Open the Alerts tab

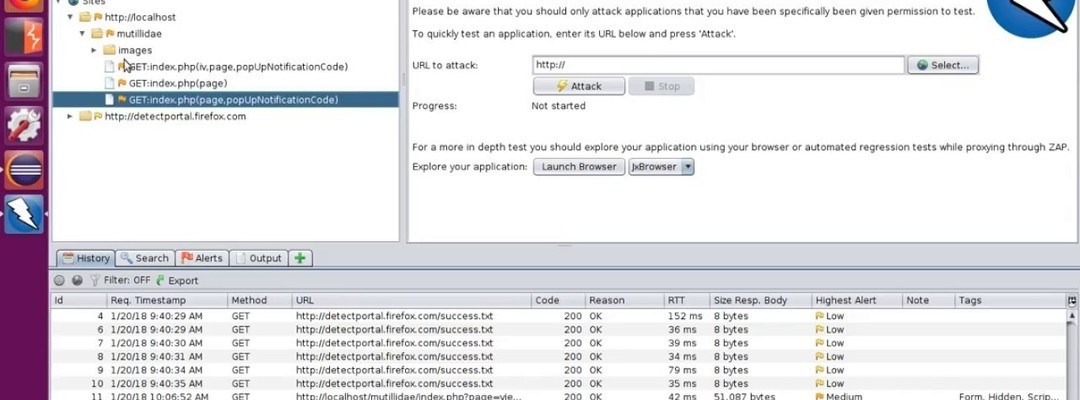(x=202, y=258)
